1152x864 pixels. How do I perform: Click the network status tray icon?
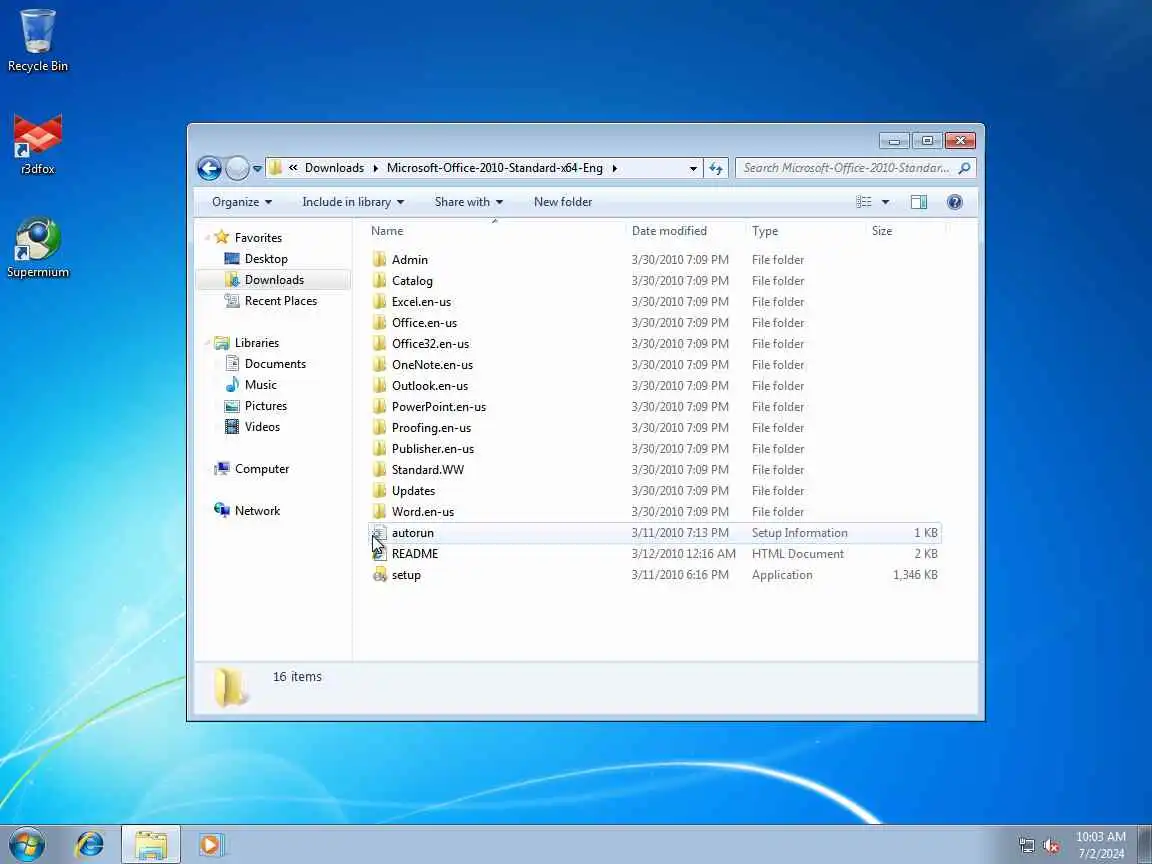pos(1026,846)
